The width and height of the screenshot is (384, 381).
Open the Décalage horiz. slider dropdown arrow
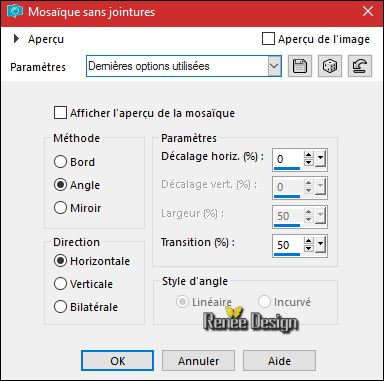click(320, 159)
